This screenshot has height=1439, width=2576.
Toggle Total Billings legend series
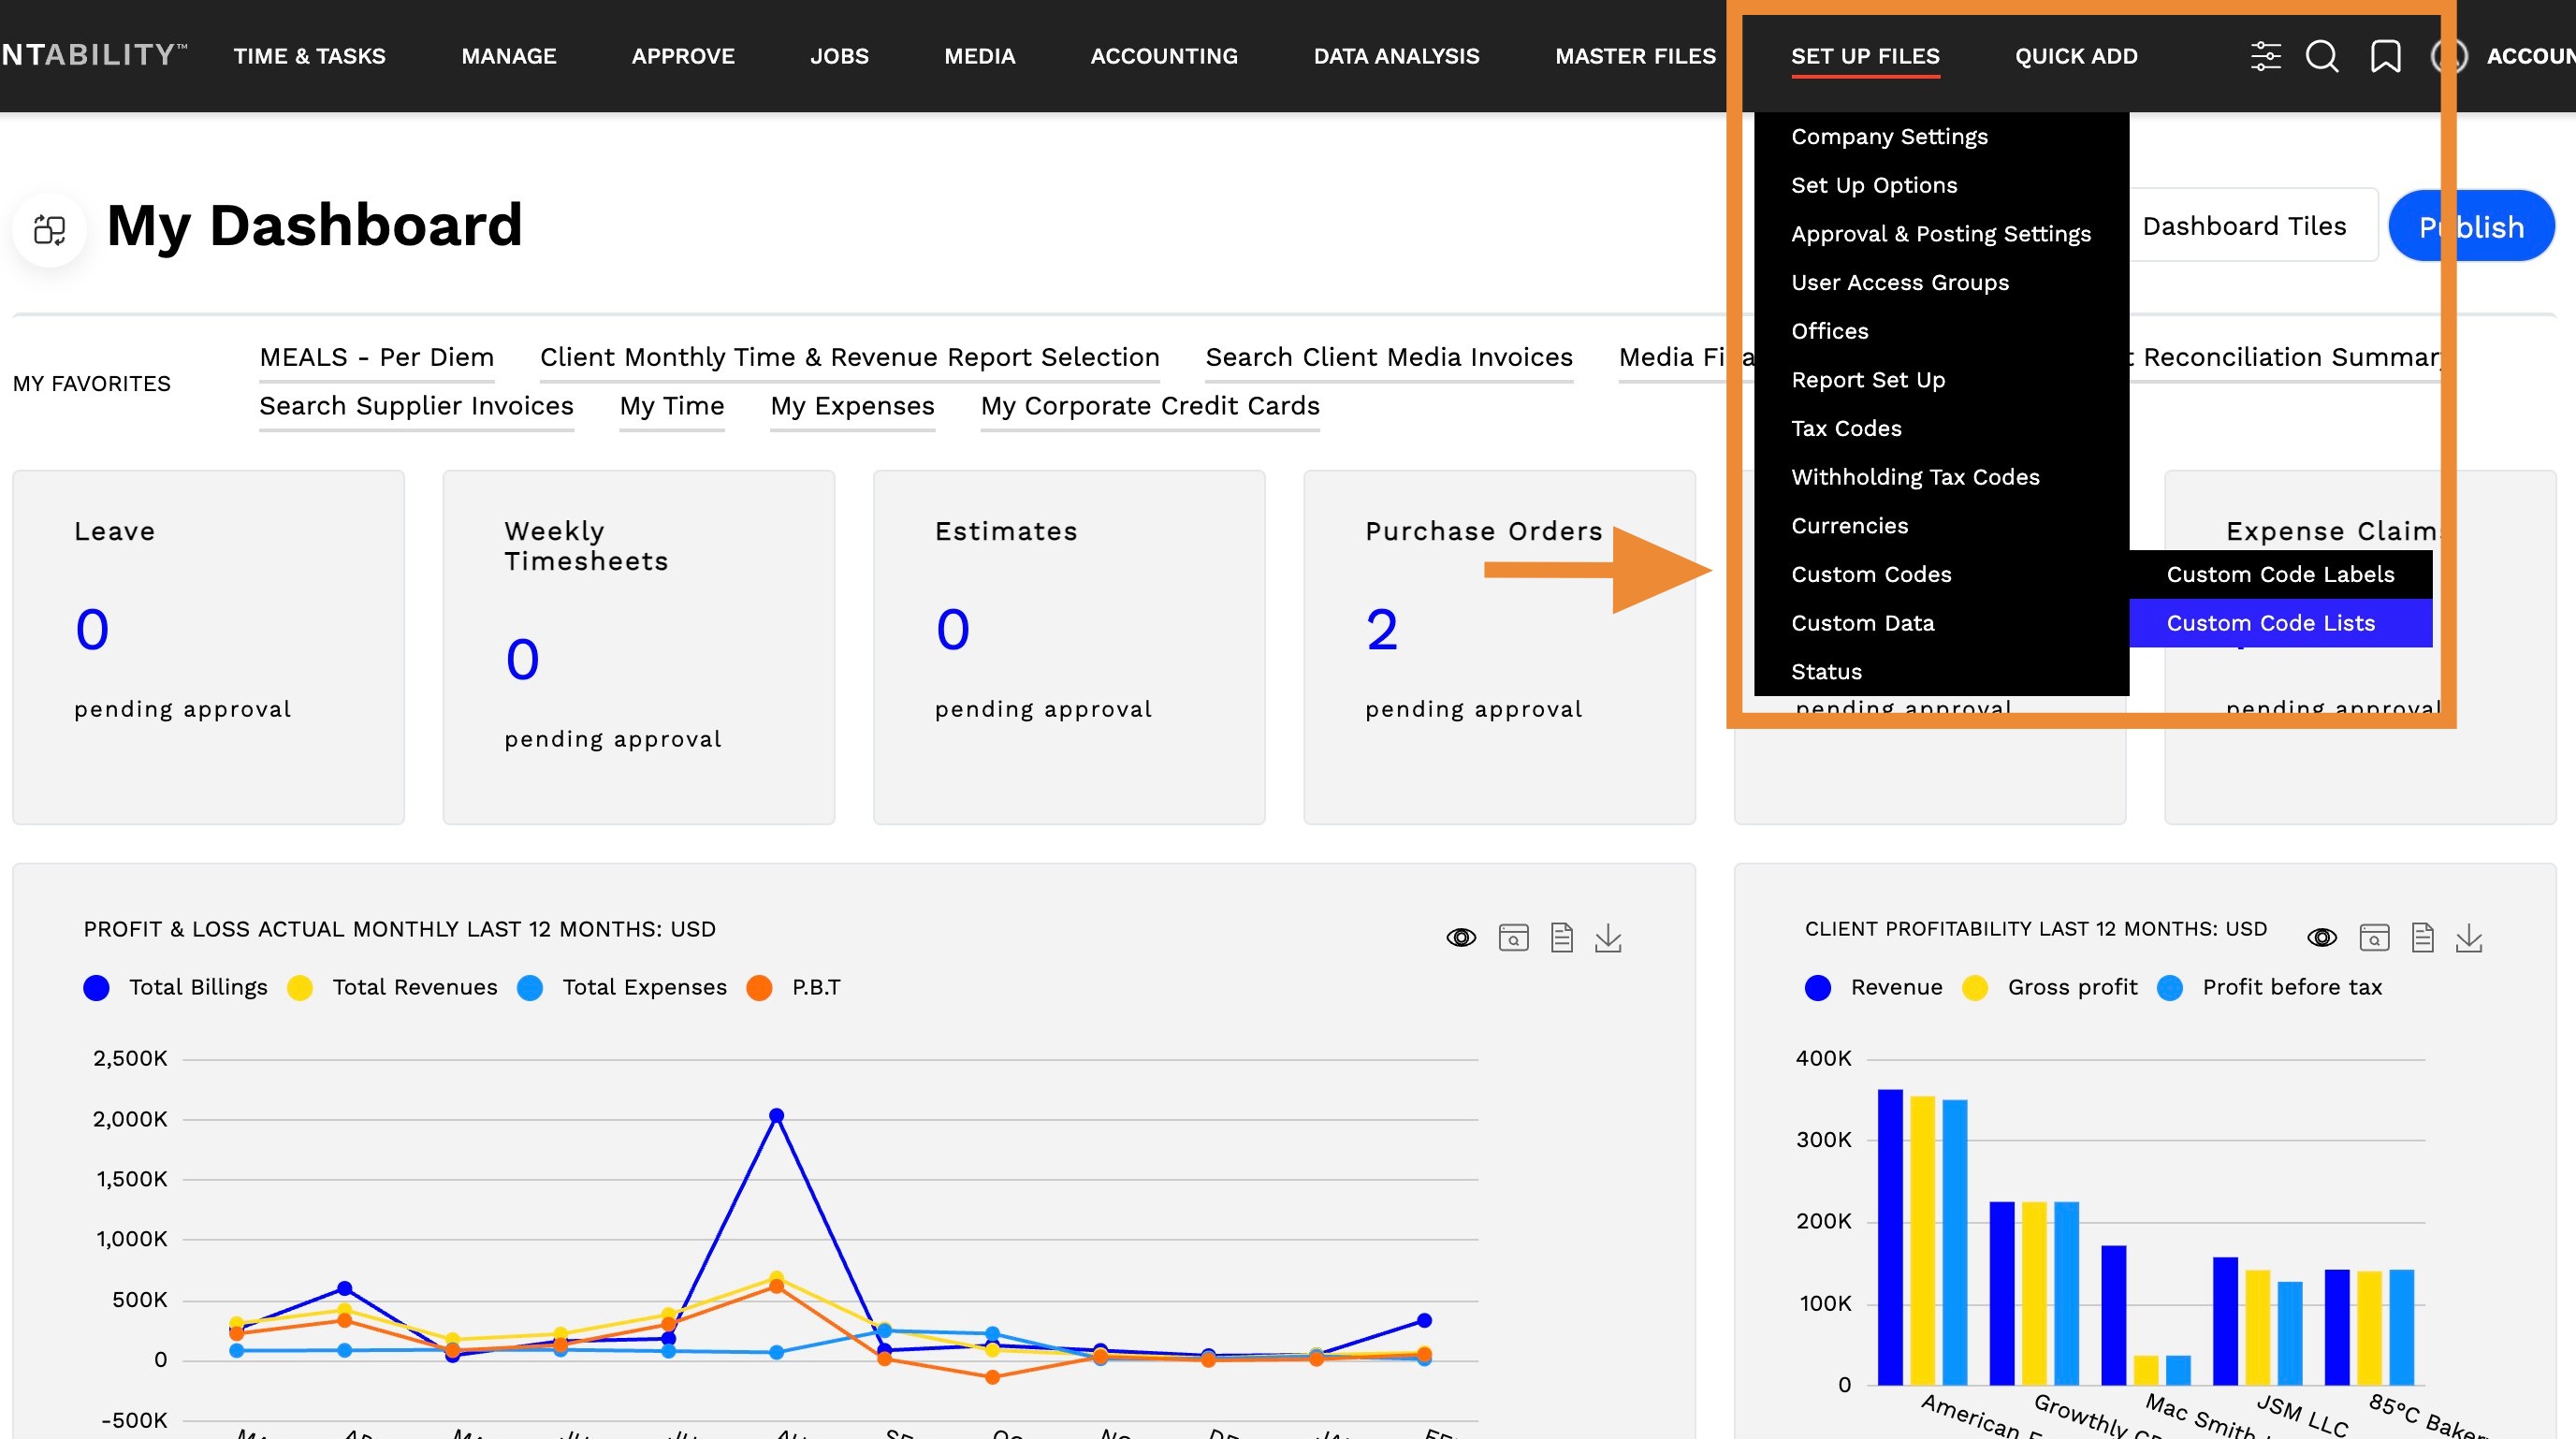176,987
